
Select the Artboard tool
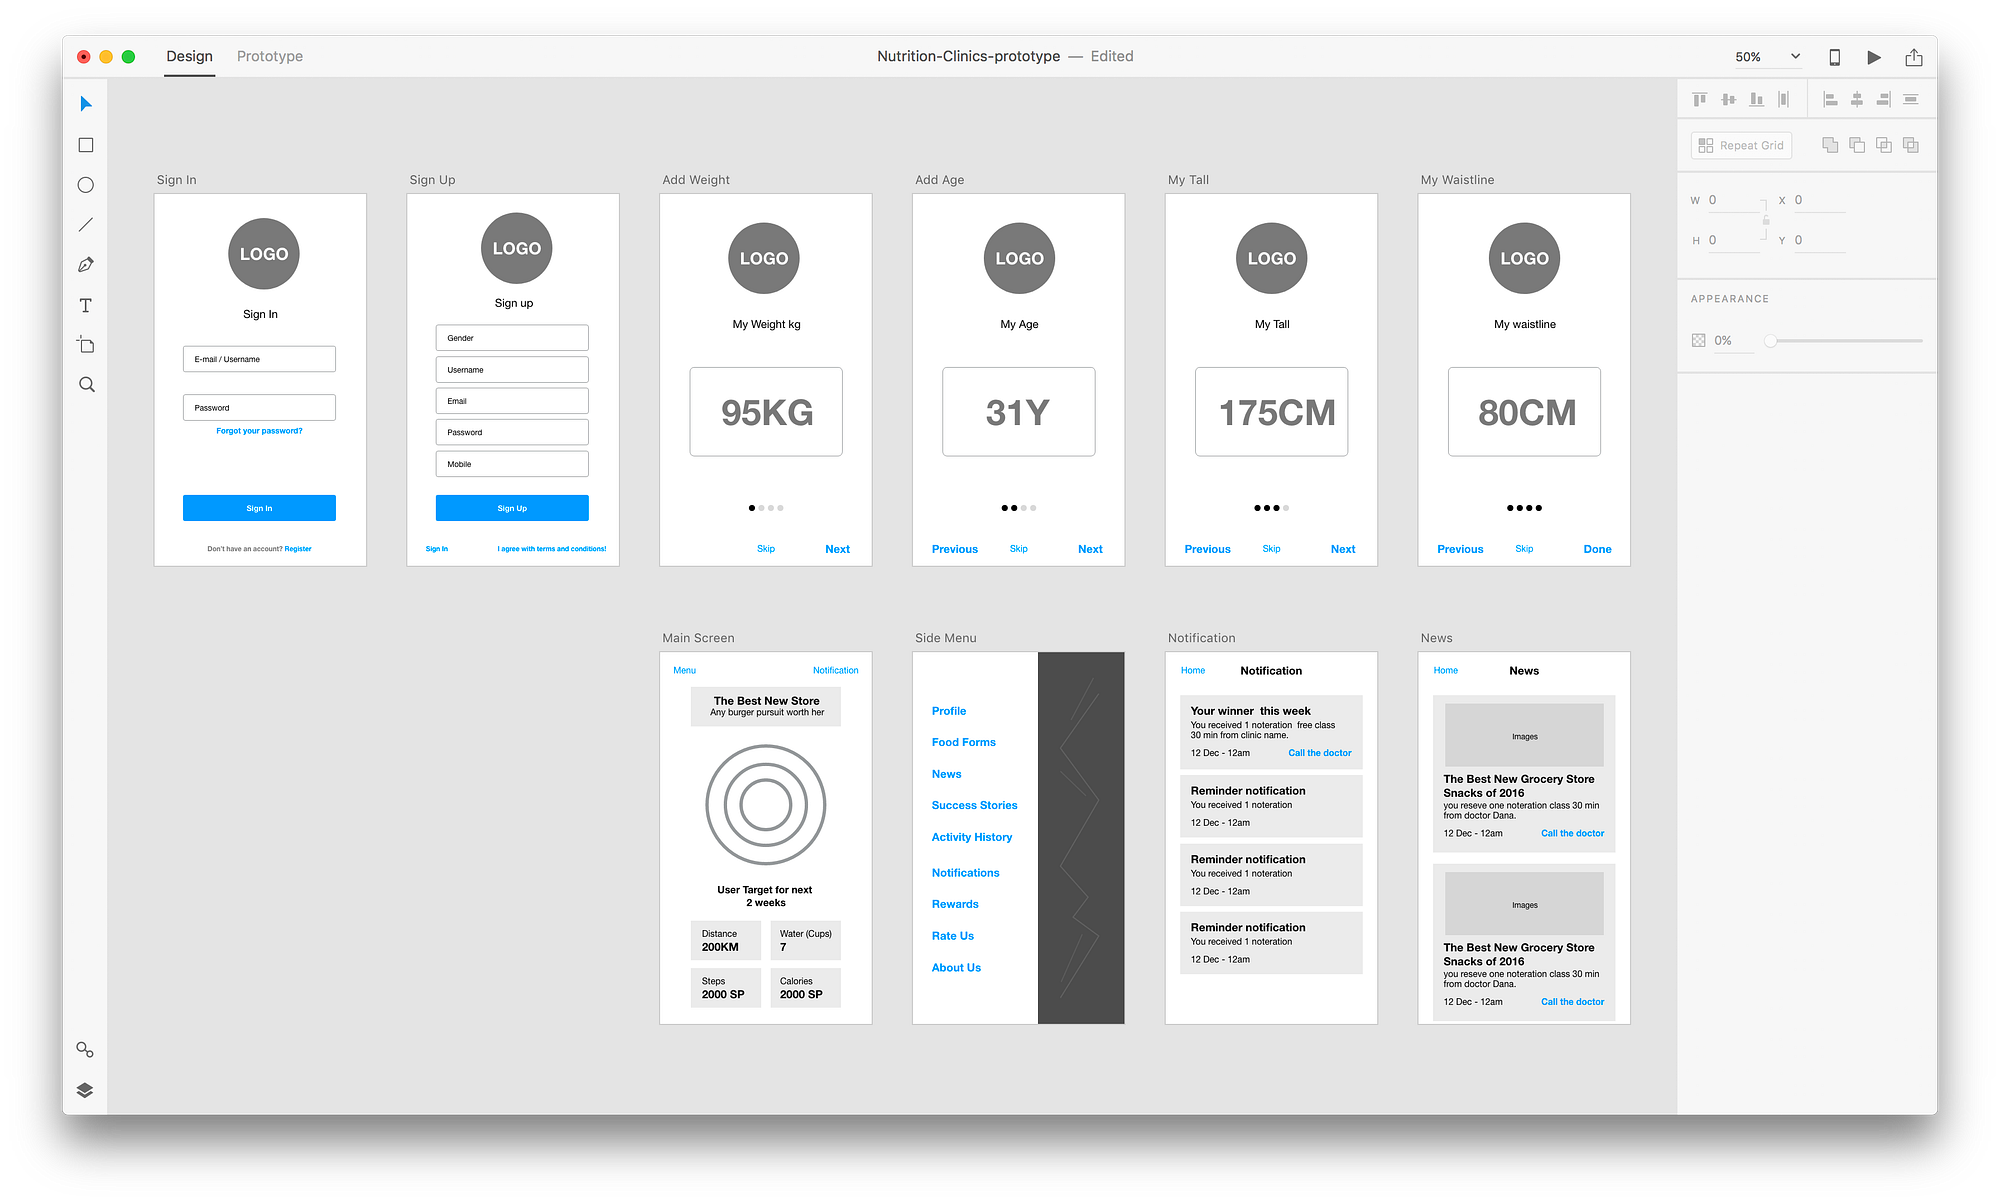86,345
